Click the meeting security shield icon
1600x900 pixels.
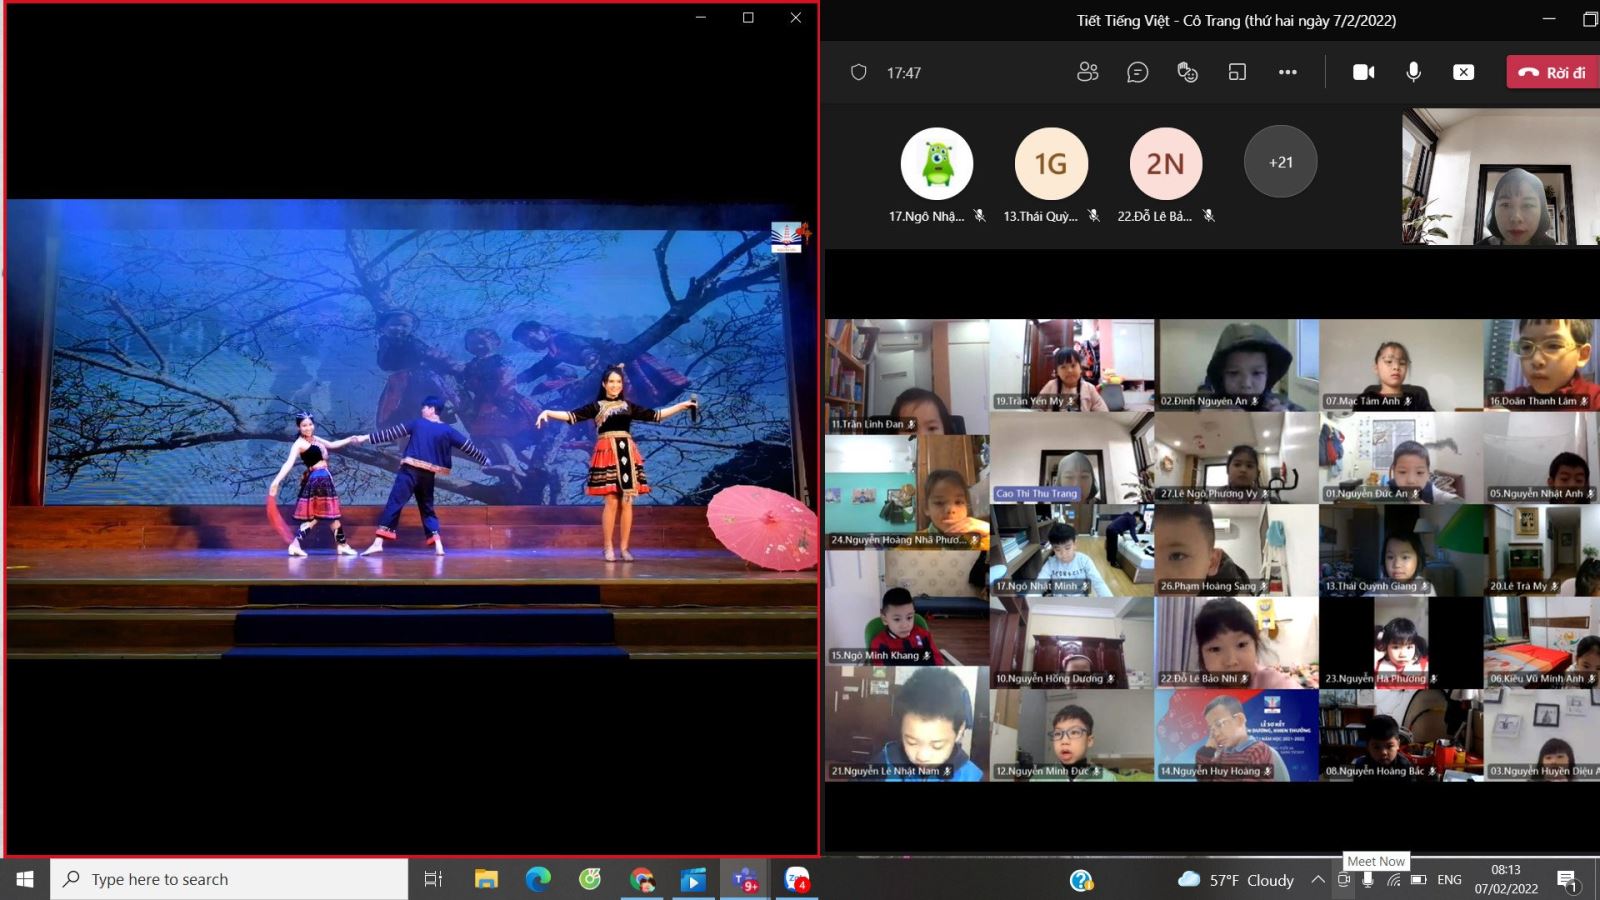(x=858, y=72)
